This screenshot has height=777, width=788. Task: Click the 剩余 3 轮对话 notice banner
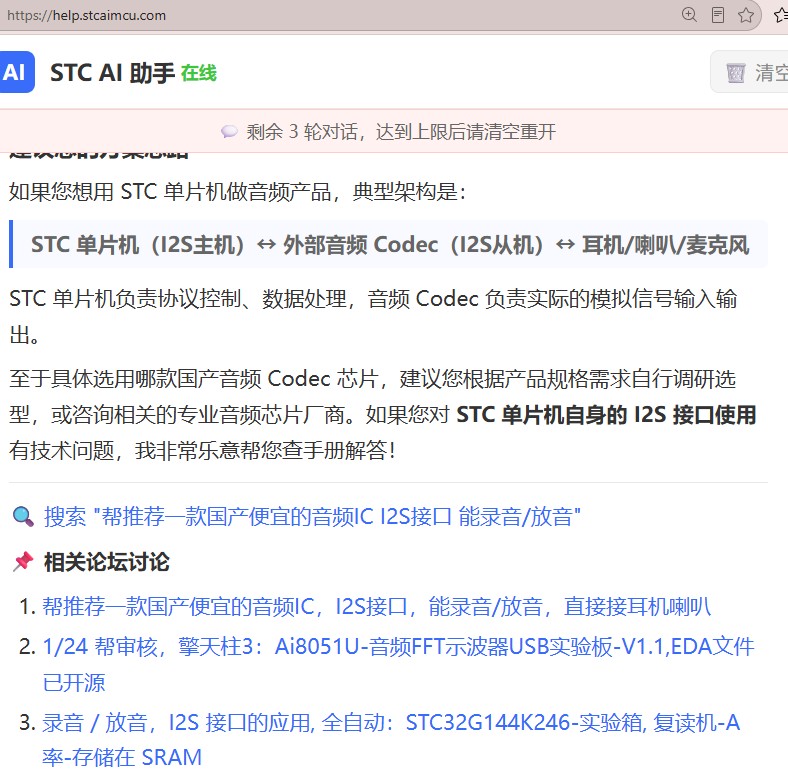pos(394,132)
